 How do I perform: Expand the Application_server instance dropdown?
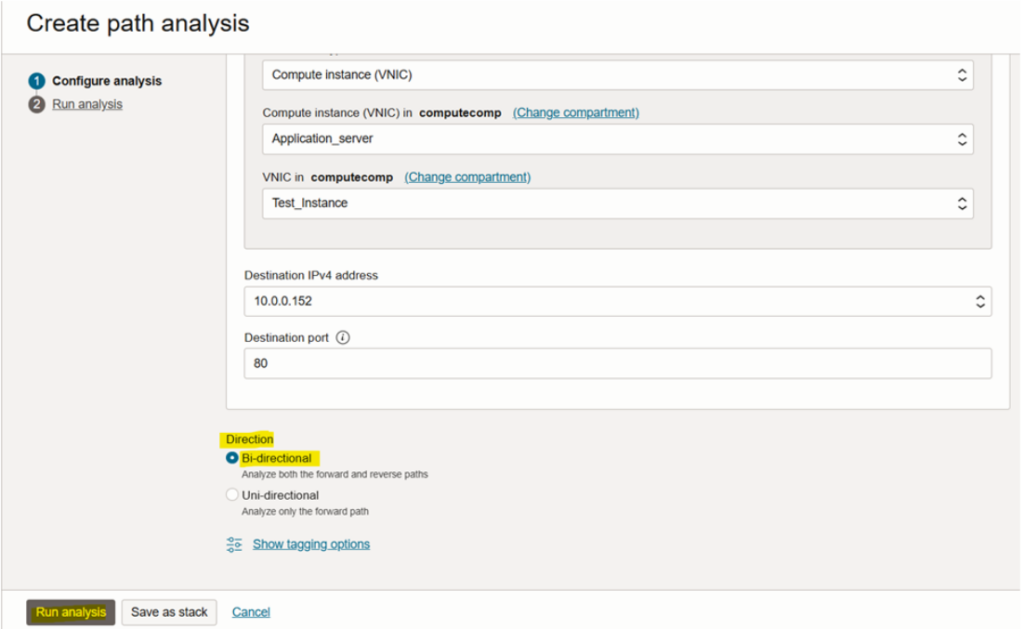tap(617, 139)
